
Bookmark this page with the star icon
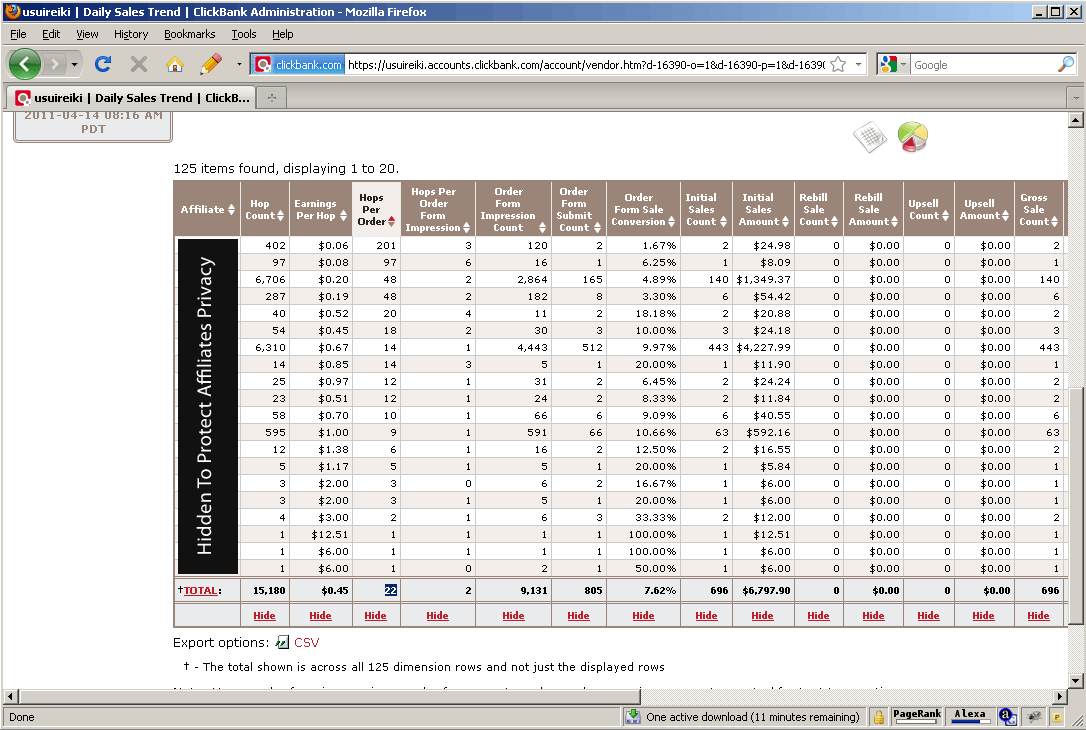coord(838,64)
